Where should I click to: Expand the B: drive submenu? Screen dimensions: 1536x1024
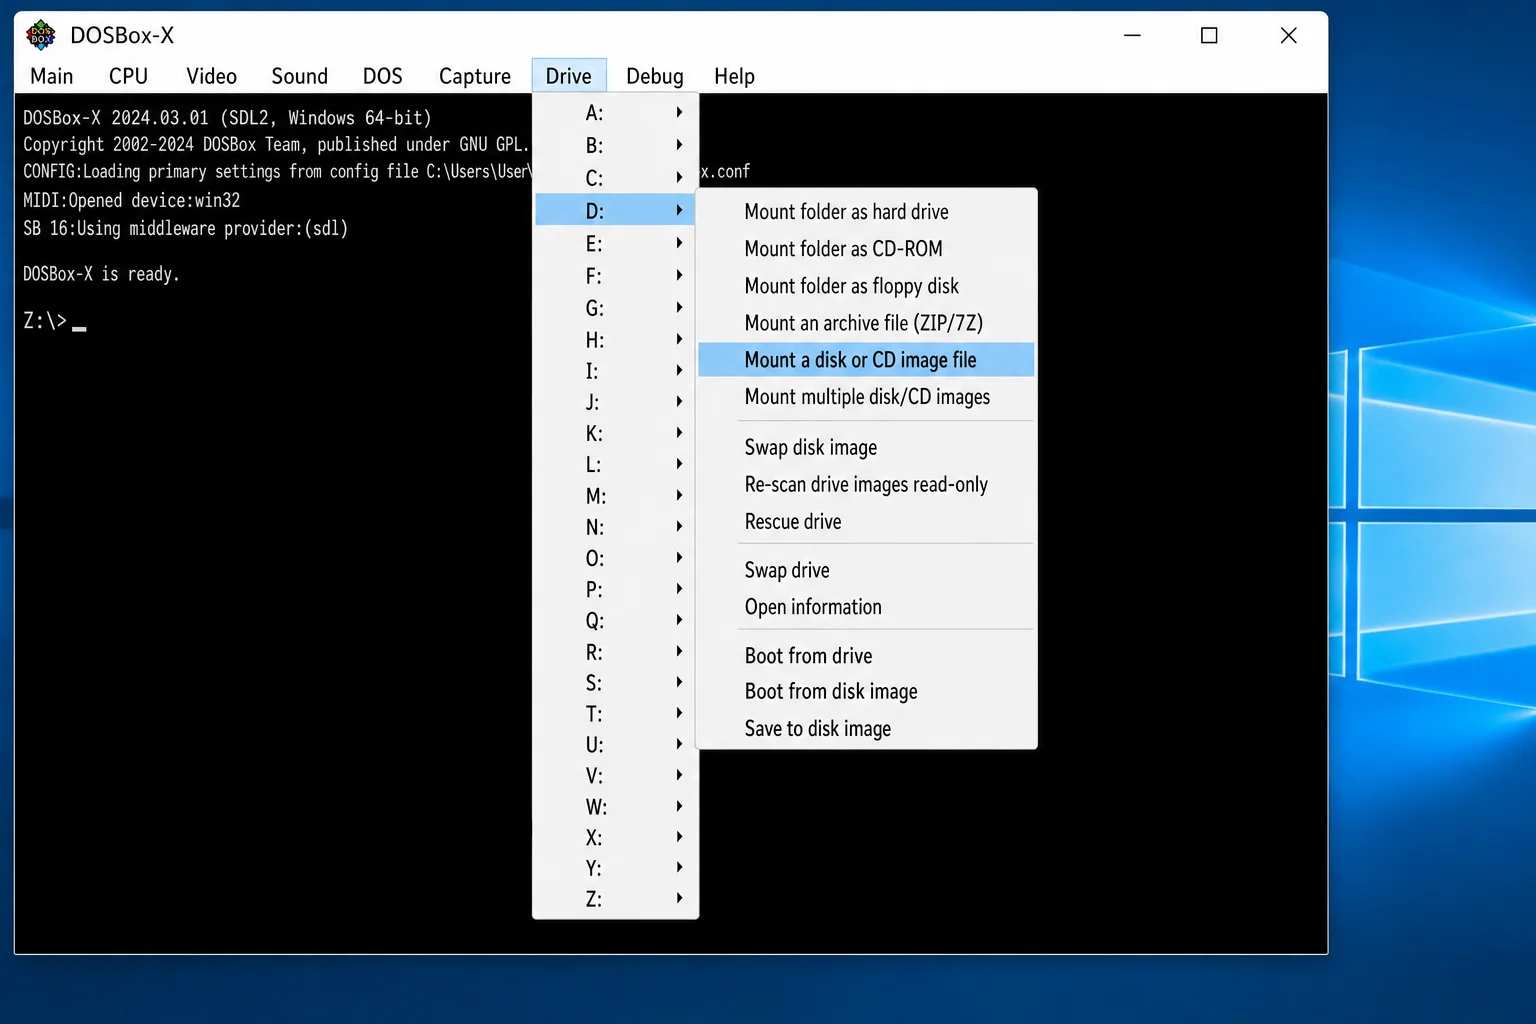[x=615, y=145]
